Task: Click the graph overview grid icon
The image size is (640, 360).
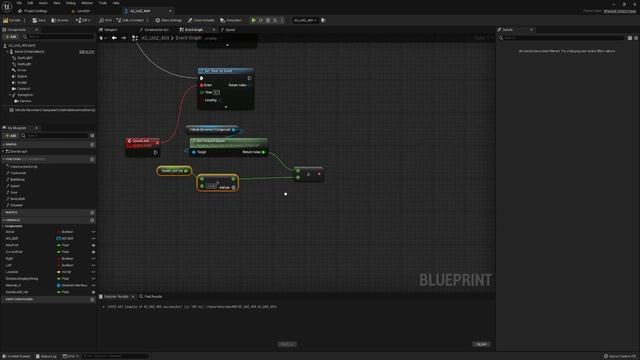Action: point(135,38)
